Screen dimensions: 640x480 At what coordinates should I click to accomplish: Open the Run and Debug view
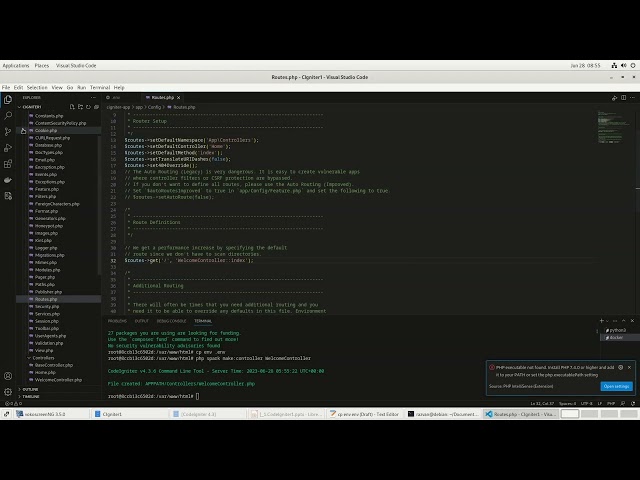click(8, 148)
